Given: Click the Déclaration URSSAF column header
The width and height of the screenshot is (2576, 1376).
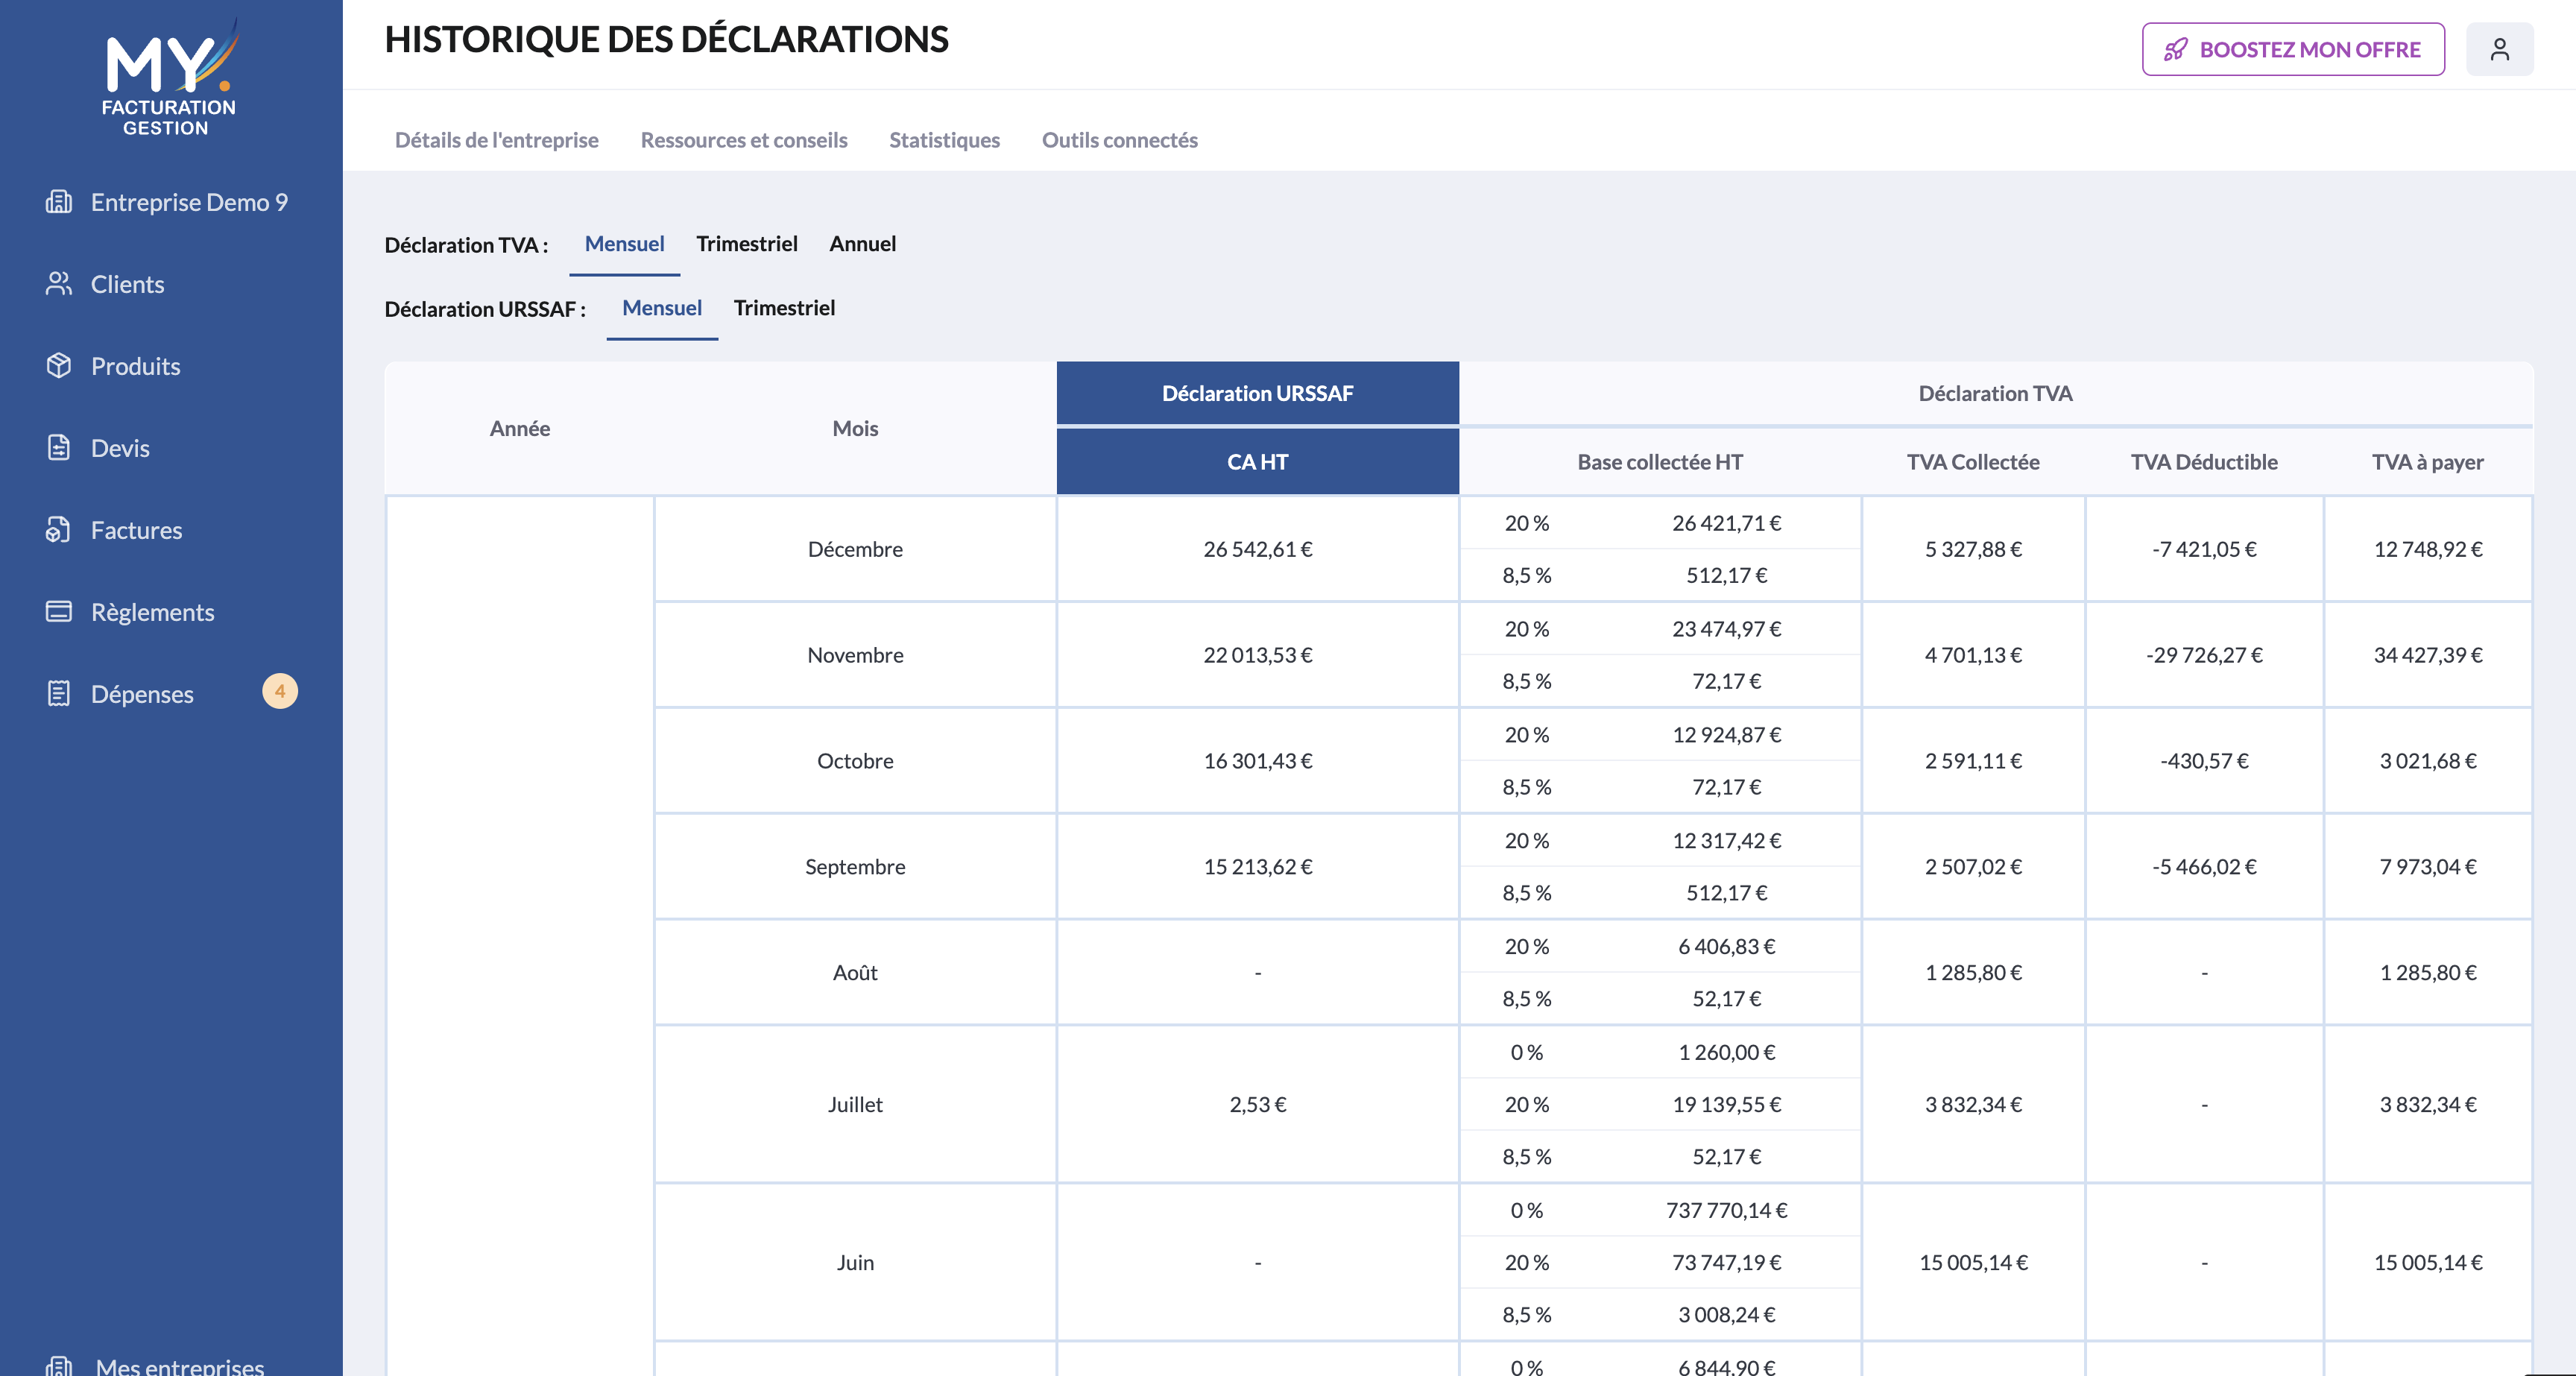Looking at the screenshot, I should (x=1257, y=393).
